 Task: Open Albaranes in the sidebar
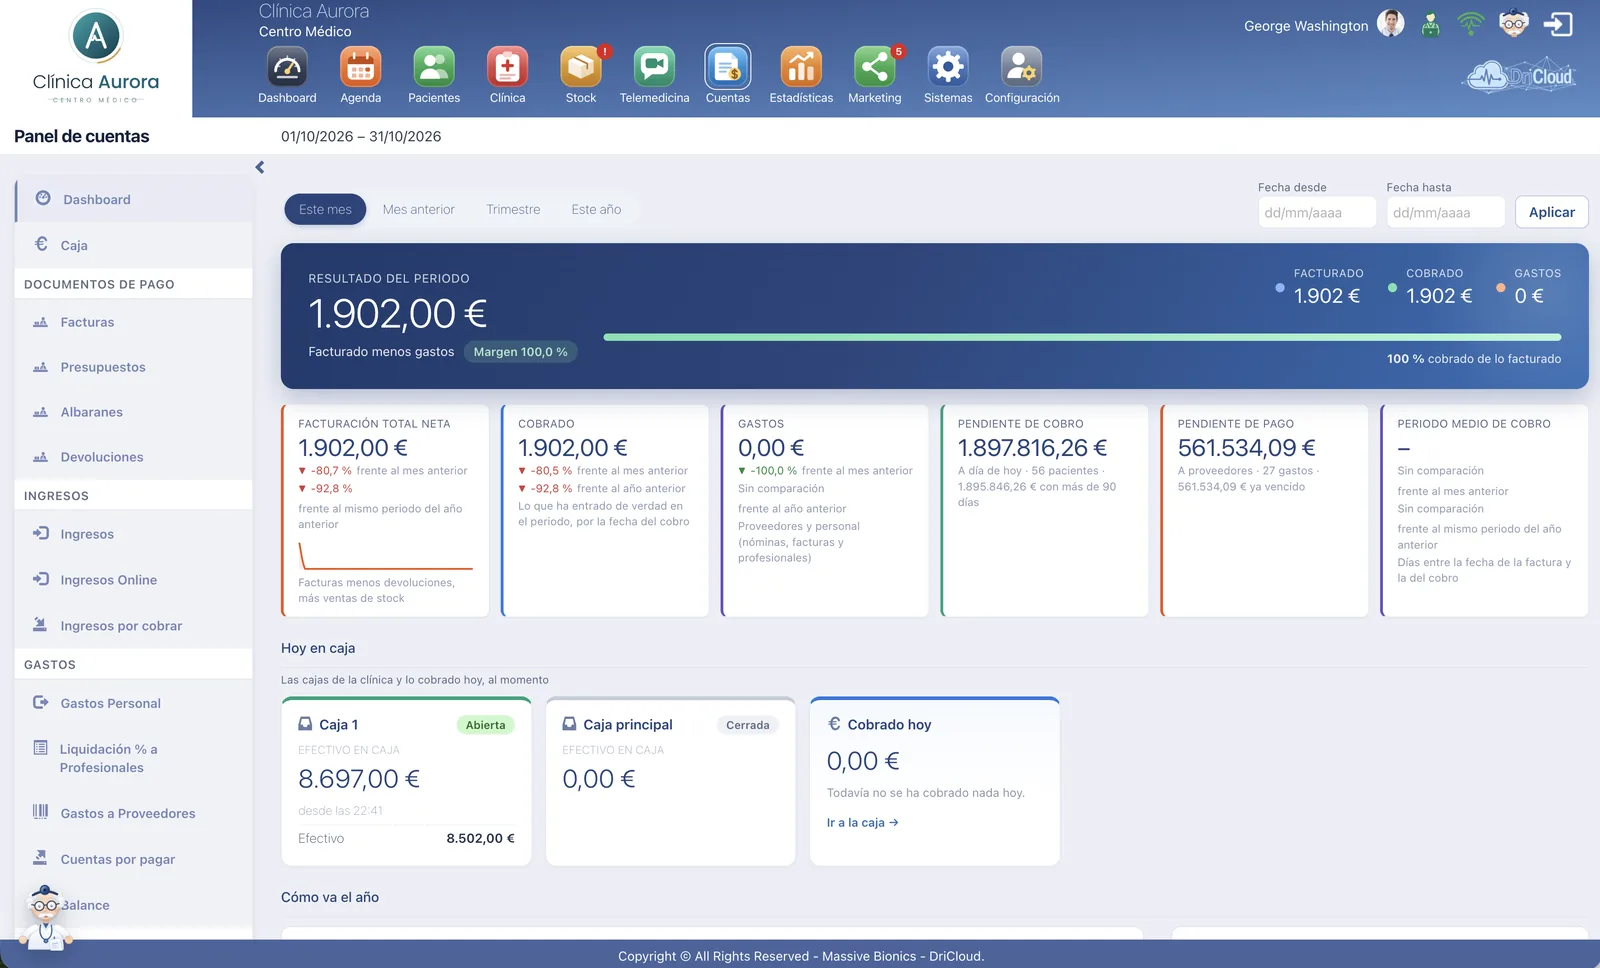[134, 412]
